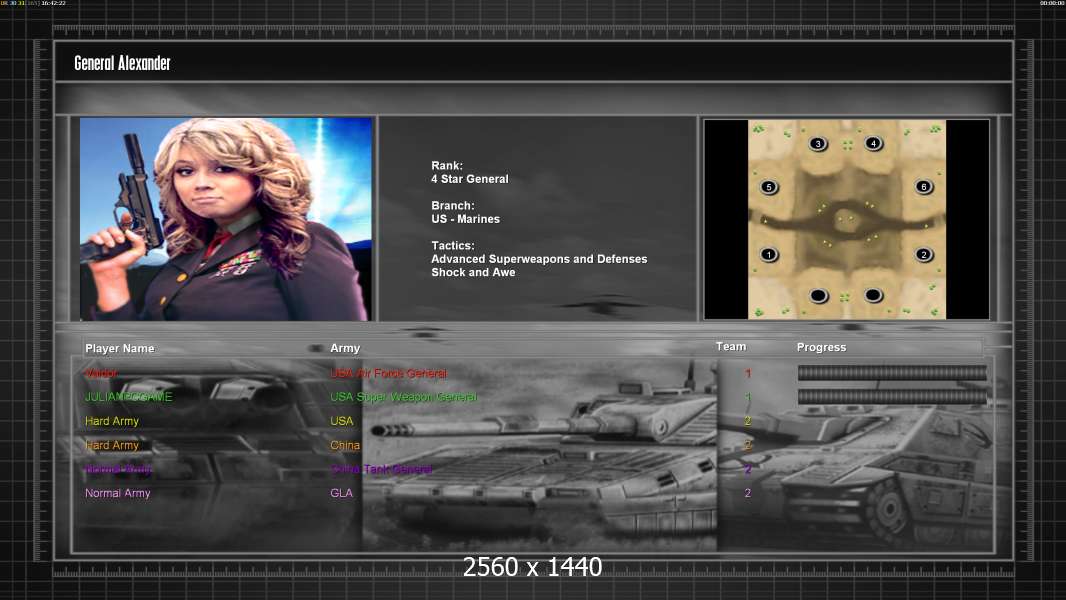Click the Shock and Awe tactic text
The image size is (1066, 600).
(473, 272)
